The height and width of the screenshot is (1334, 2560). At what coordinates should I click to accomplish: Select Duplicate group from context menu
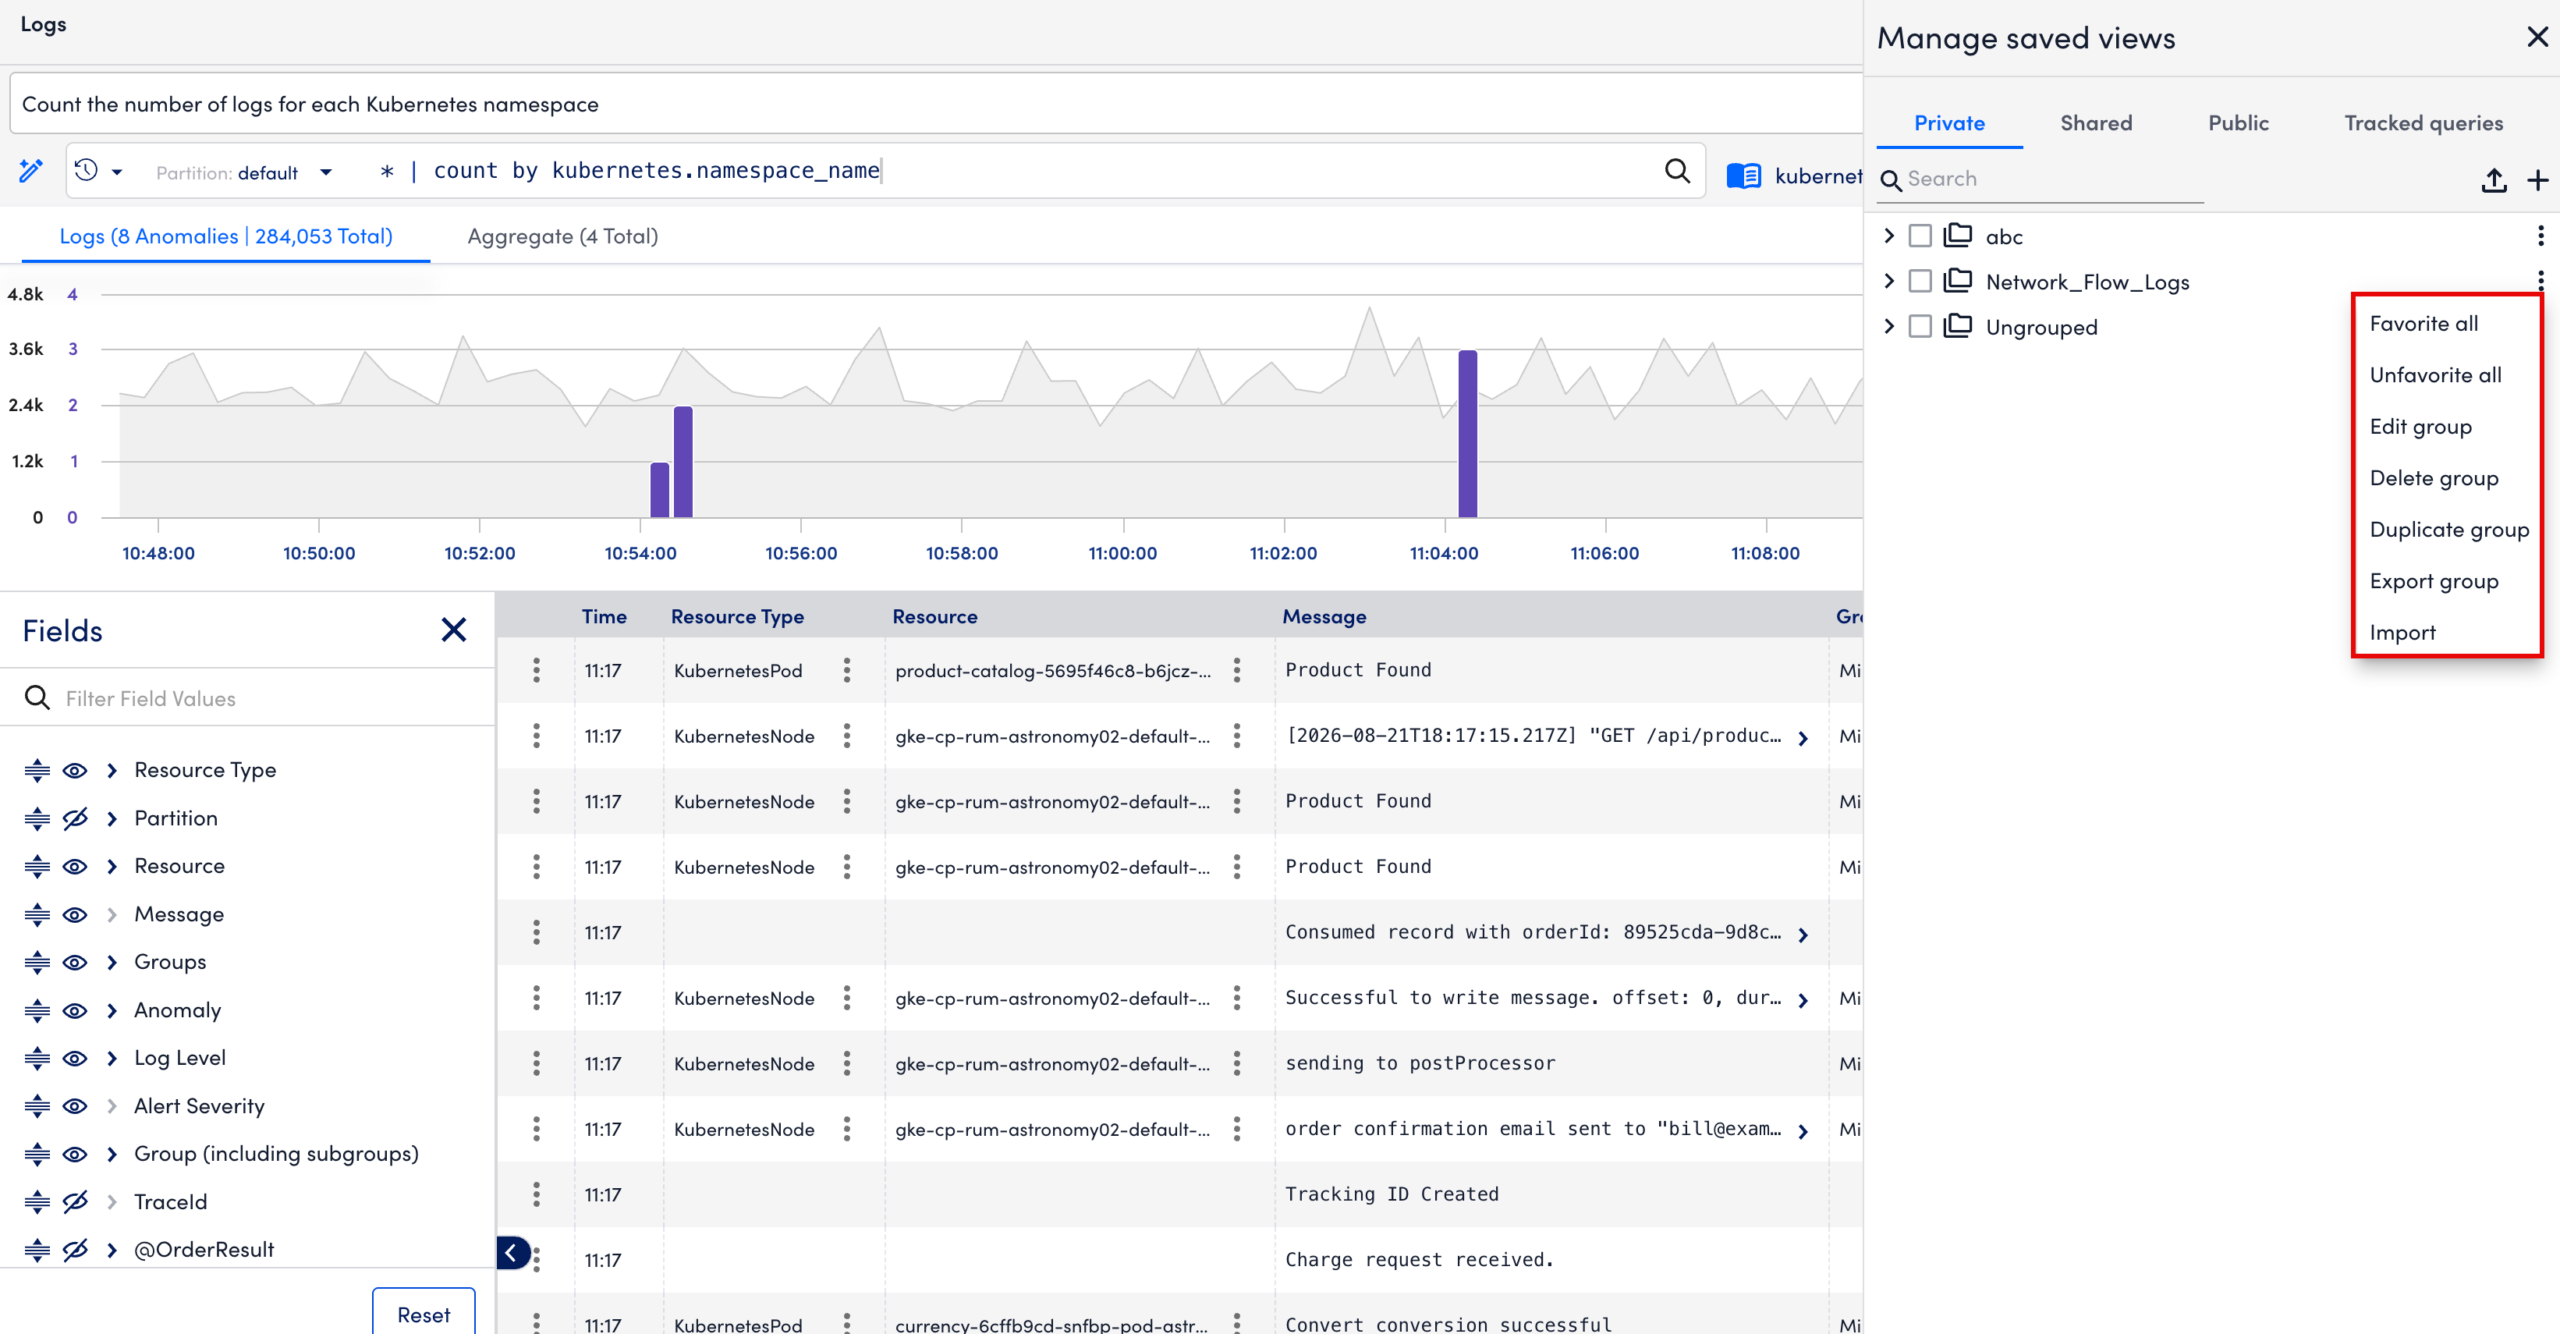pos(2448,529)
